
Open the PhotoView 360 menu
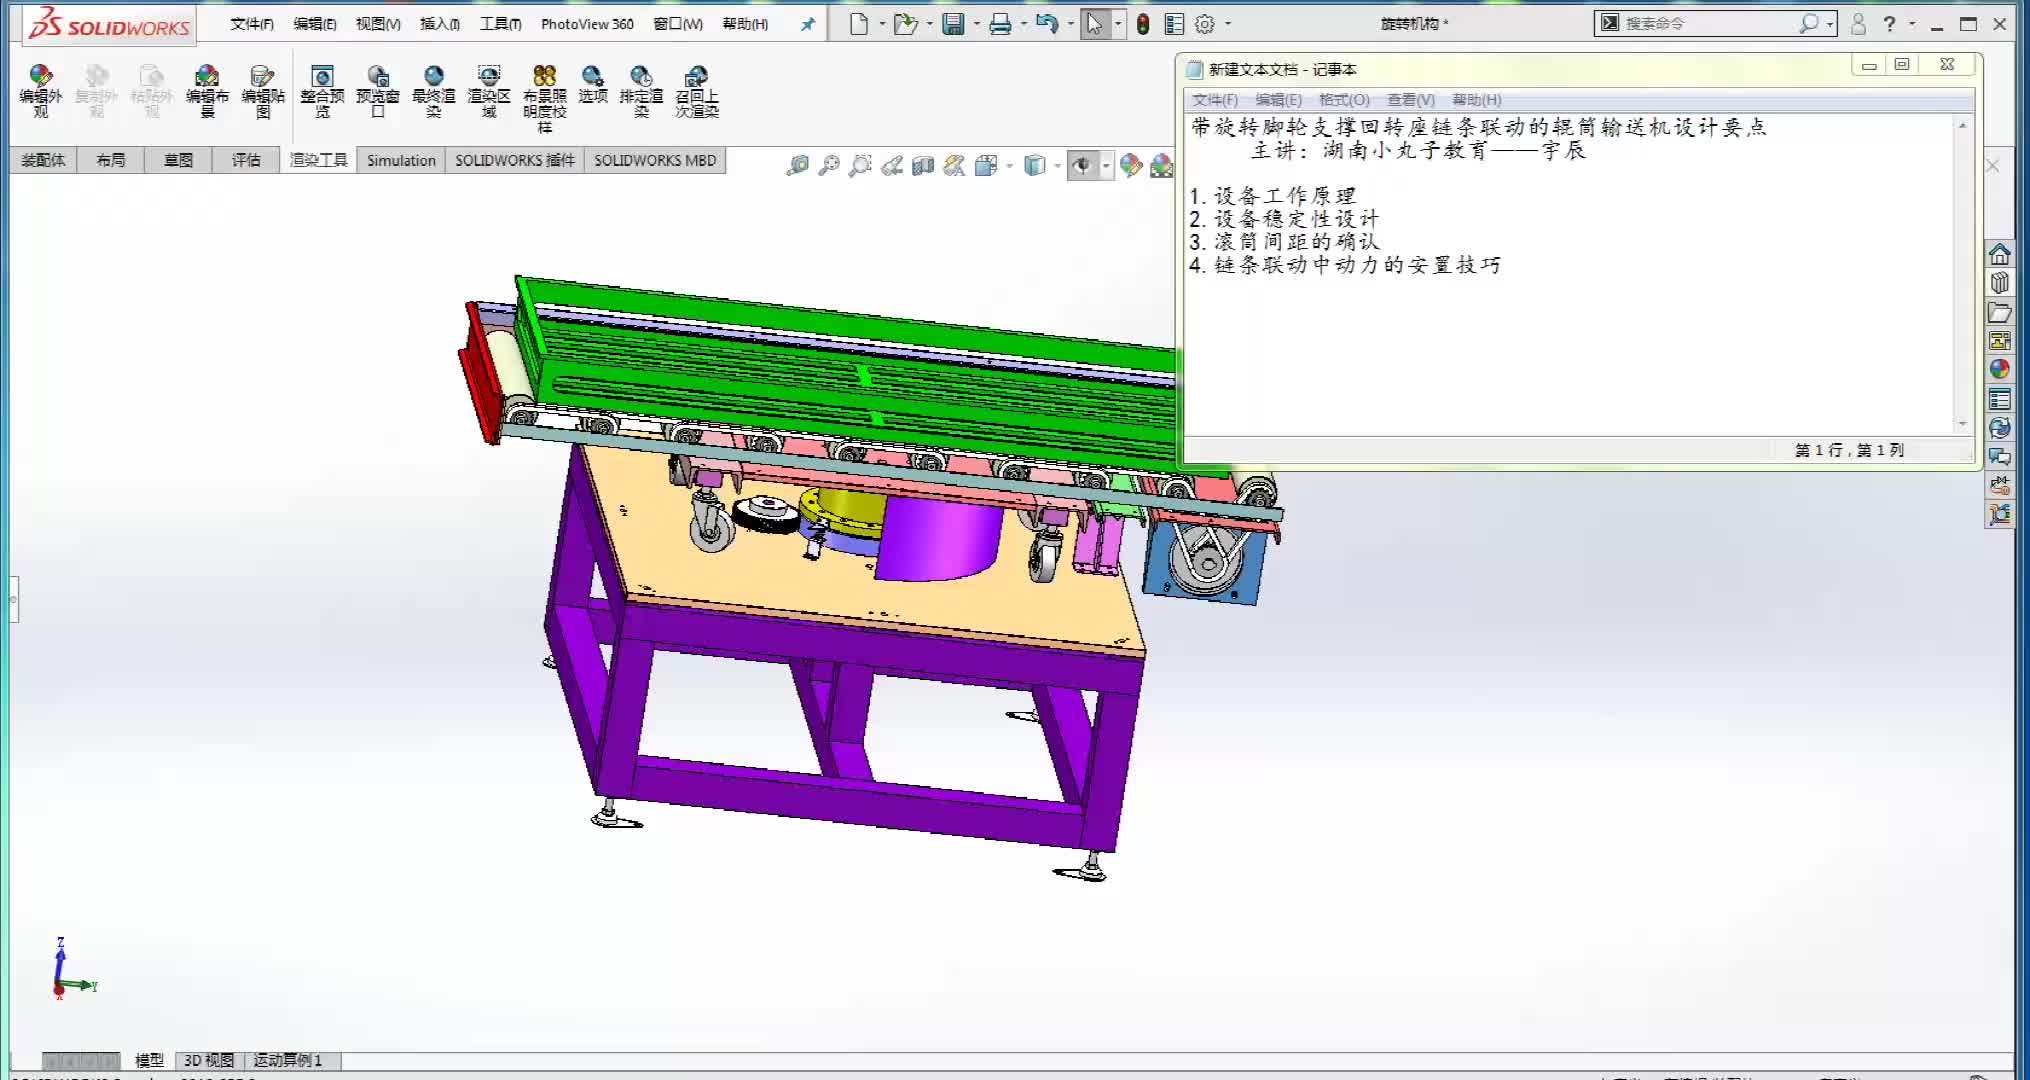click(x=587, y=24)
